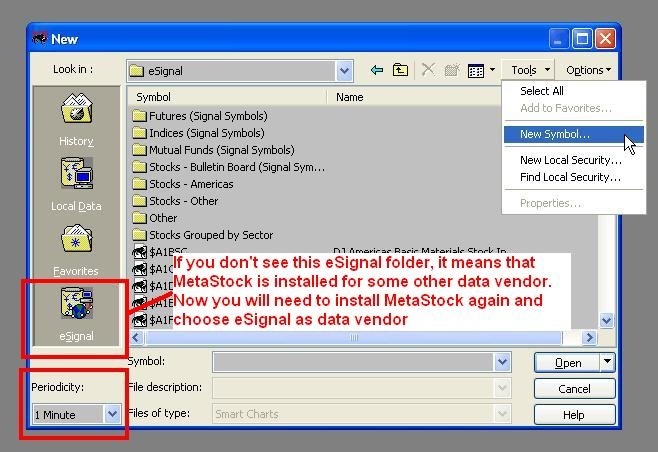Select "Stocks - Other" row text
Screen dimensions: 658x452
184,201
